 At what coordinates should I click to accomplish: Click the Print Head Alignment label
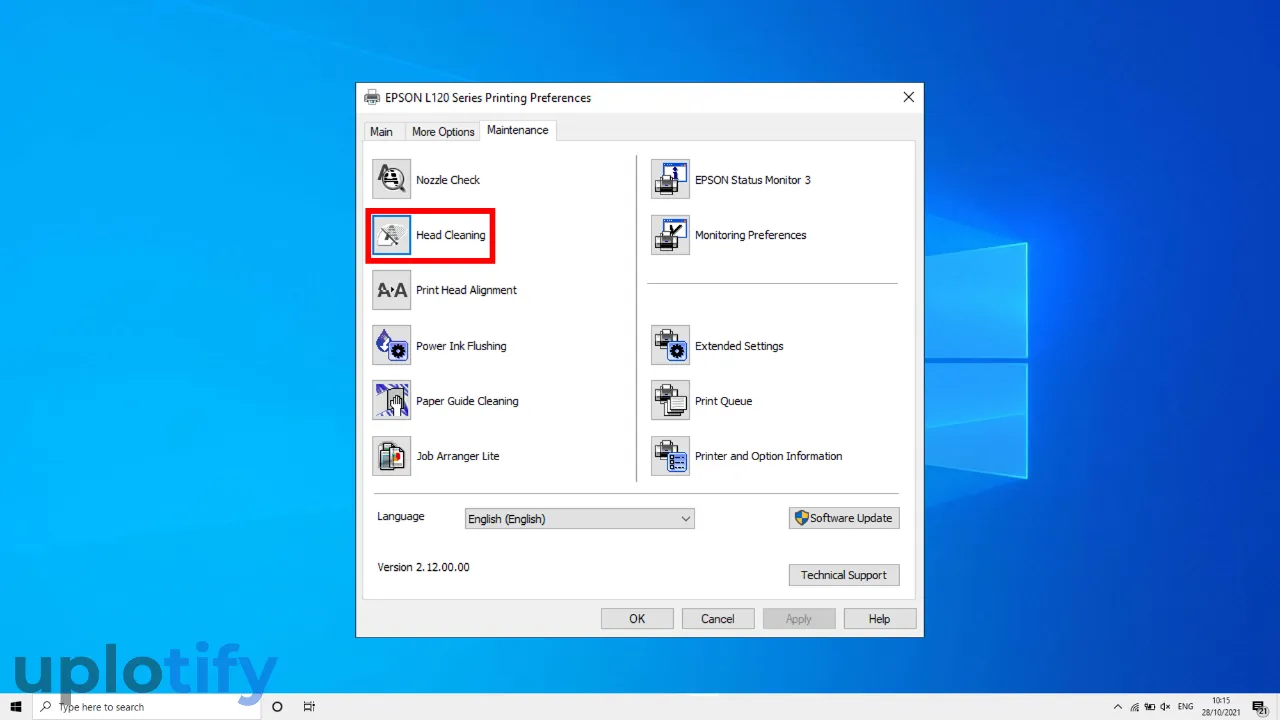point(466,290)
